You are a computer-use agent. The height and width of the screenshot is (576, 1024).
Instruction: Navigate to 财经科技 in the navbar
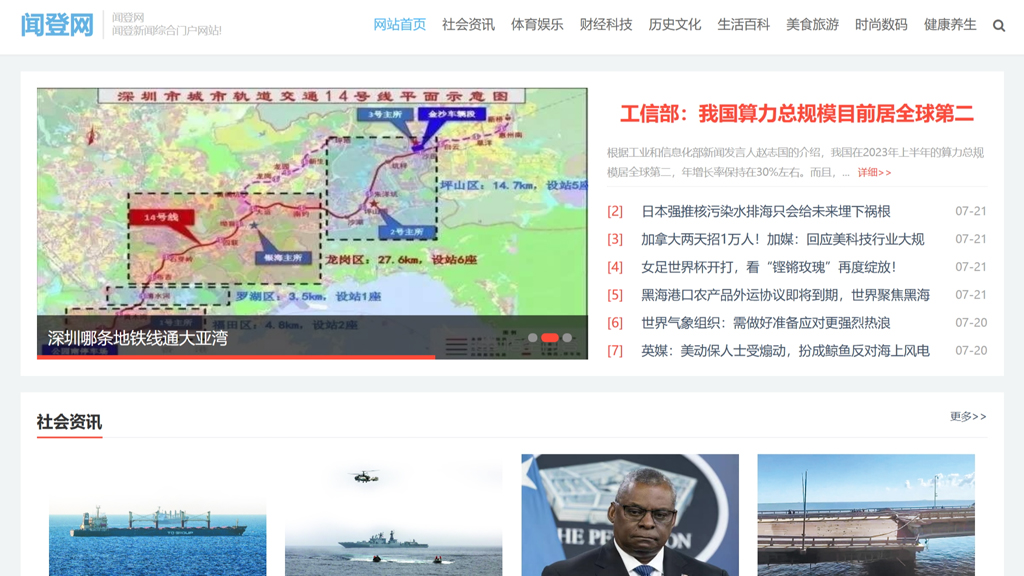[606, 25]
